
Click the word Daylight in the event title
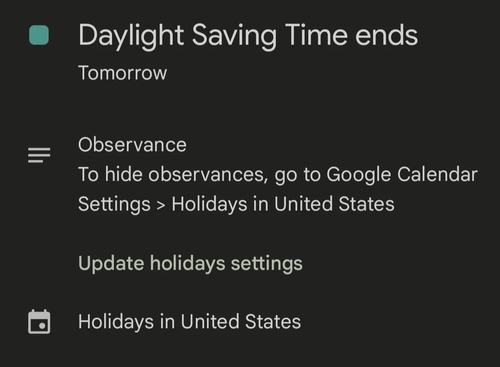coord(131,36)
